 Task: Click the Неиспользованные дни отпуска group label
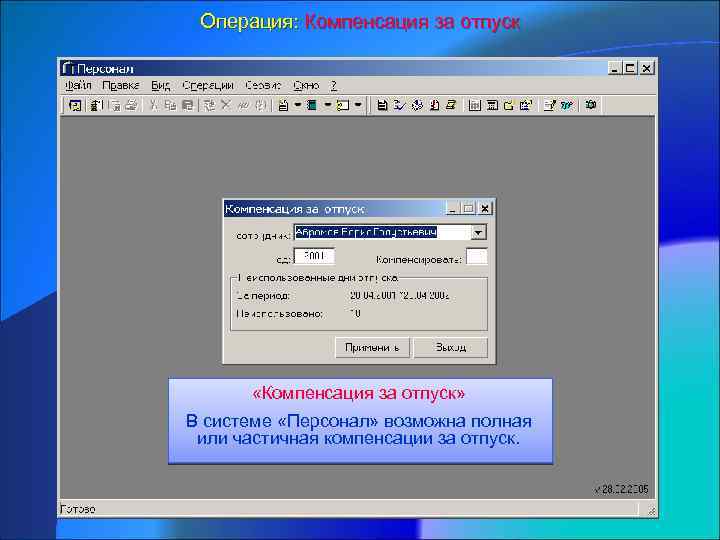click(x=318, y=278)
